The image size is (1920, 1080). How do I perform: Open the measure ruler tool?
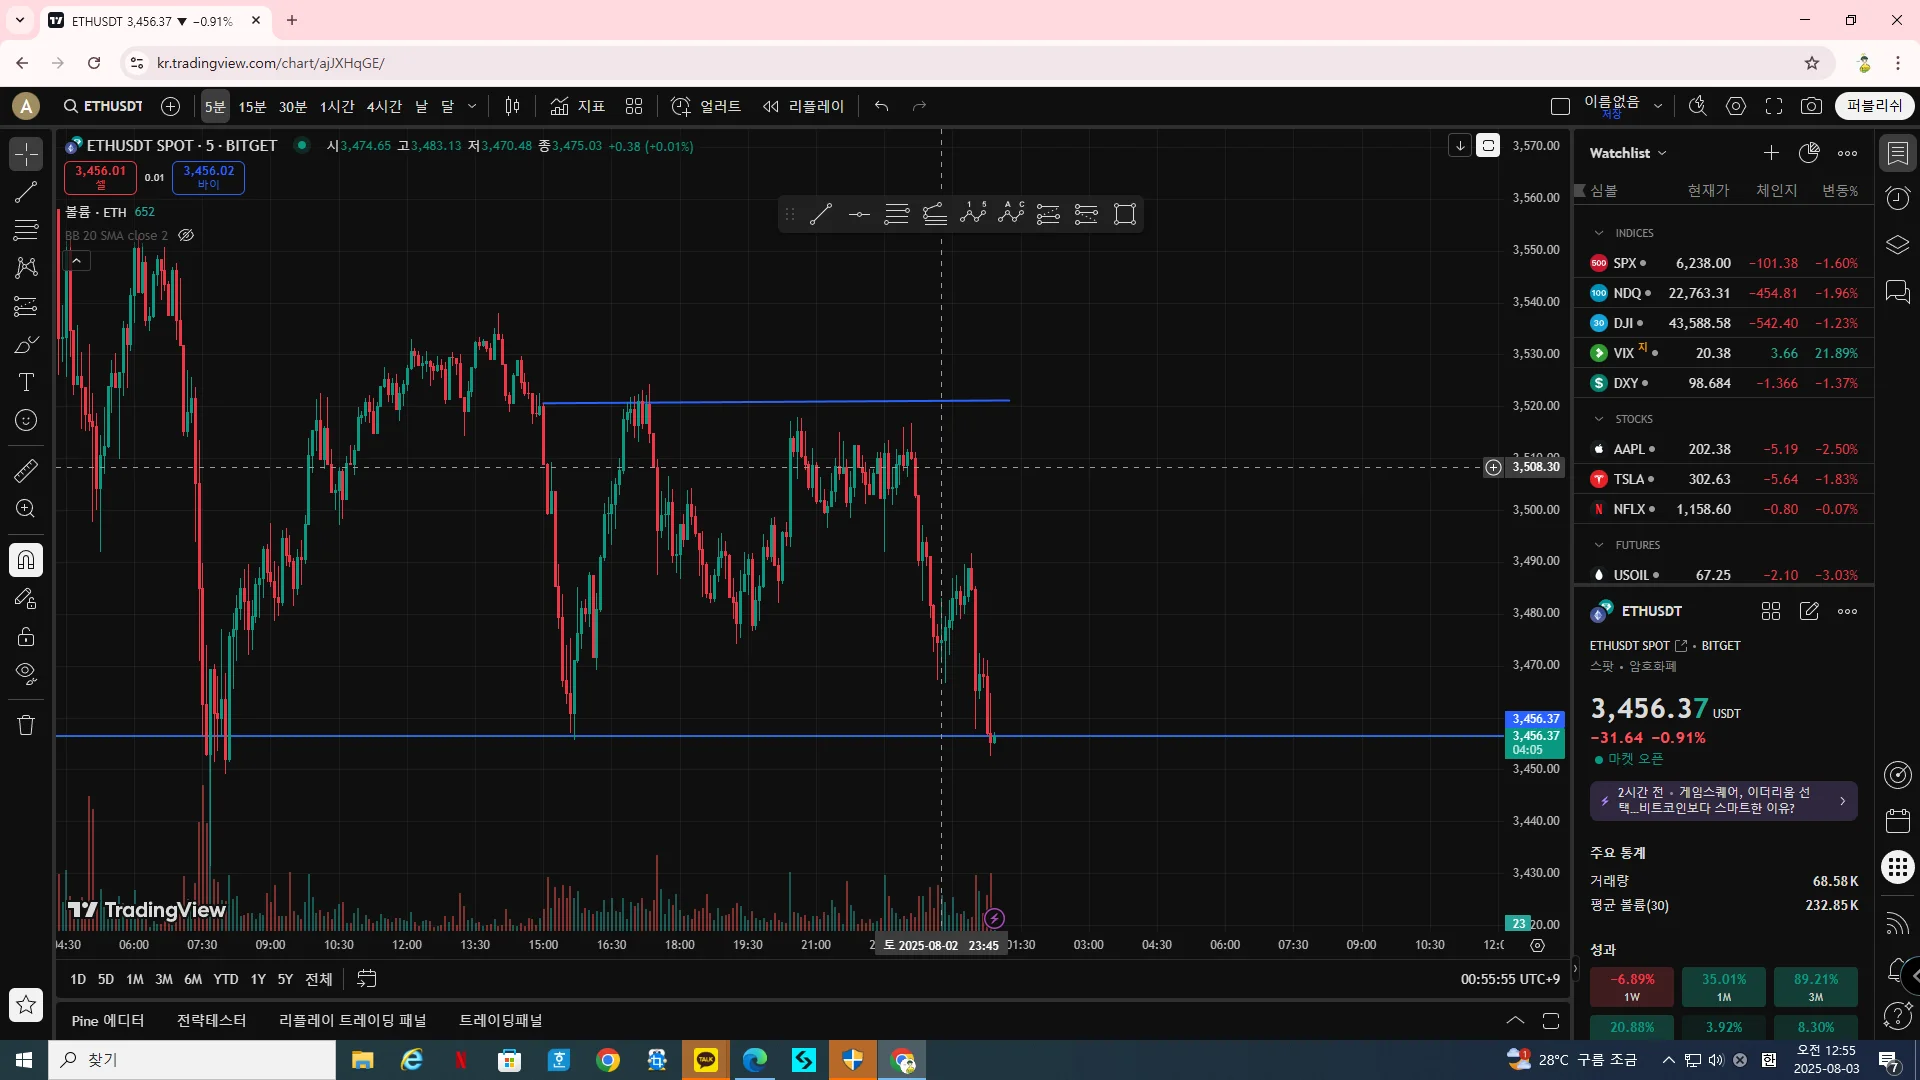(x=26, y=470)
